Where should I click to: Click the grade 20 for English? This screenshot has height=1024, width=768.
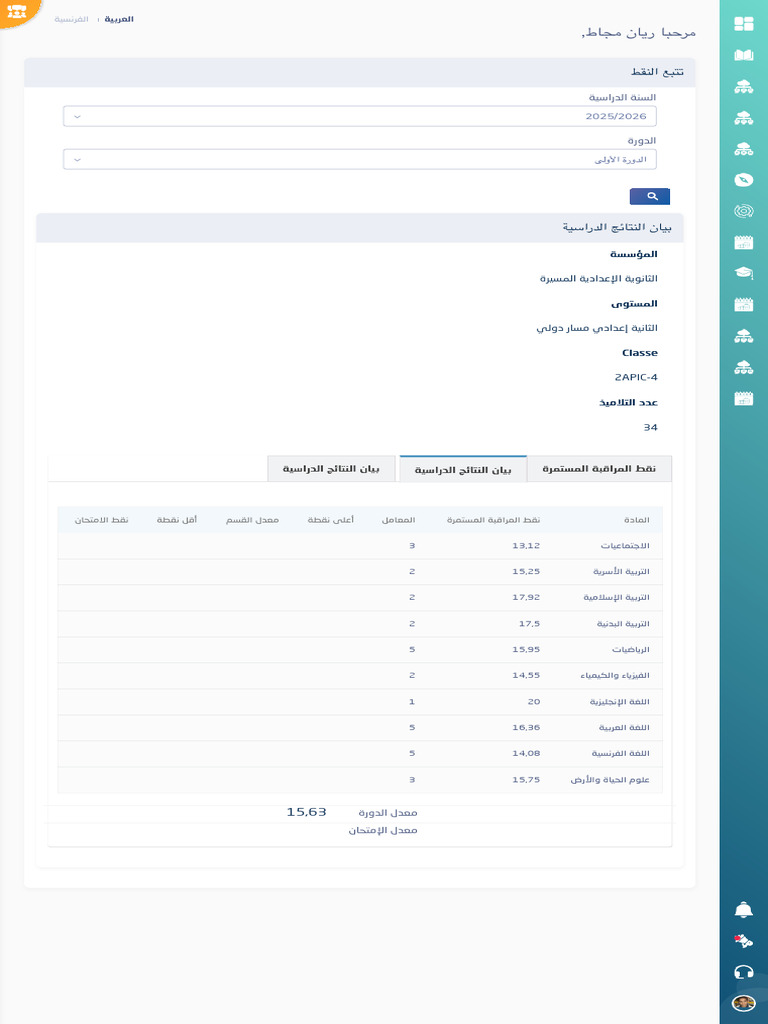pos(534,701)
